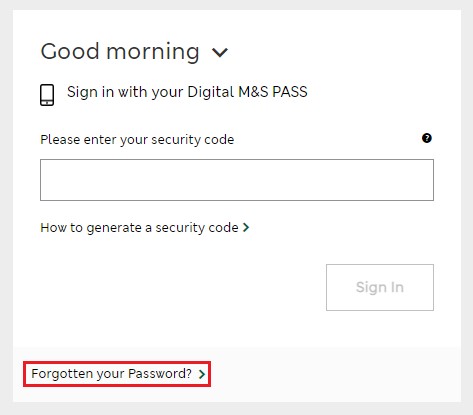Select the Digital M&S PASS sign-in option

point(174,93)
